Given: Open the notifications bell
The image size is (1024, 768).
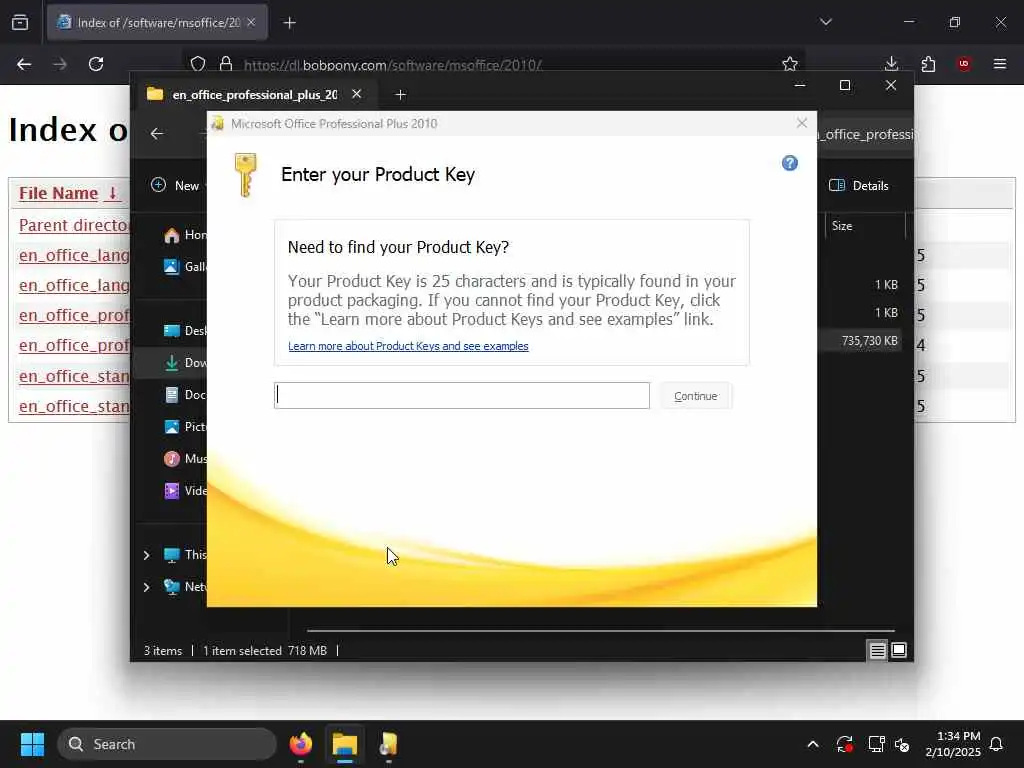Looking at the screenshot, I should tap(997, 744).
